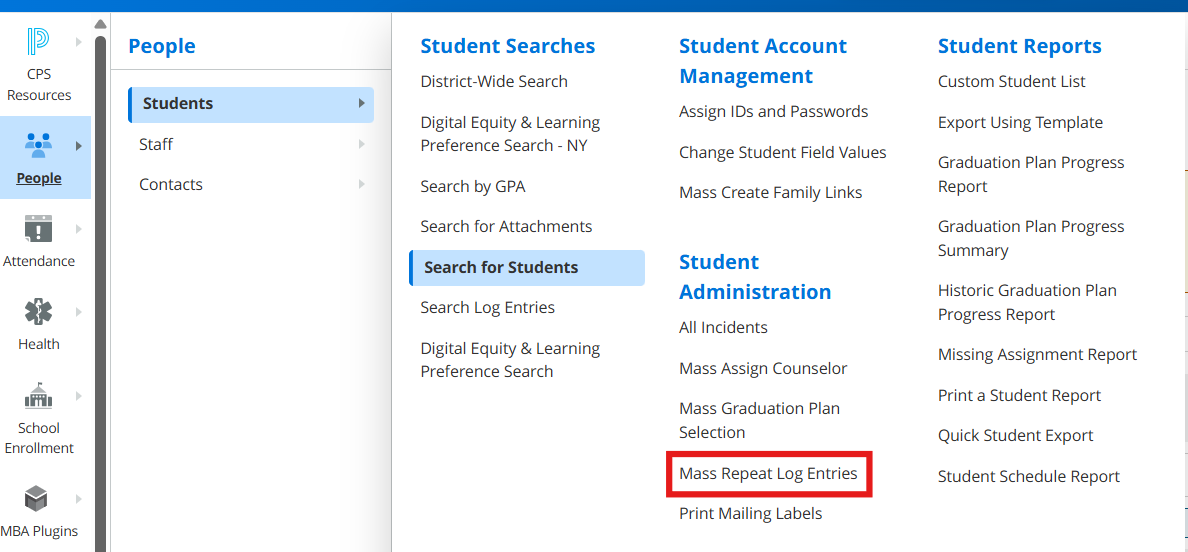The width and height of the screenshot is (1188, 552).
Task: Select Students in the People menu
Action: [251, 104]
